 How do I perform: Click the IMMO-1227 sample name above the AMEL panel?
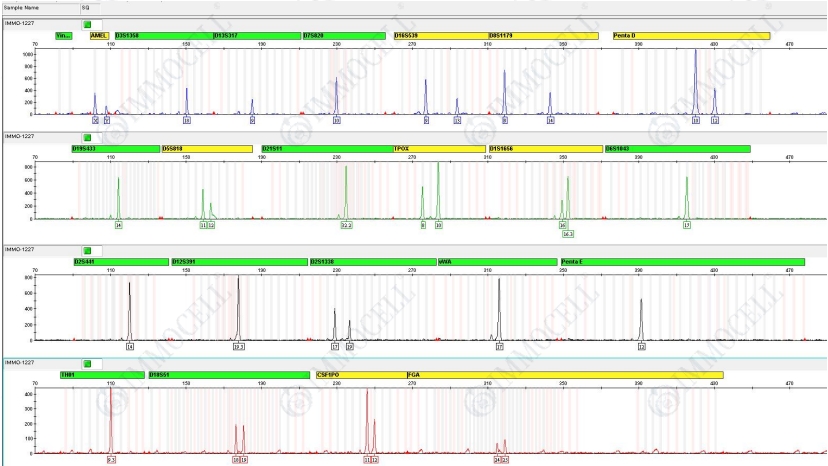coord(20,23)
